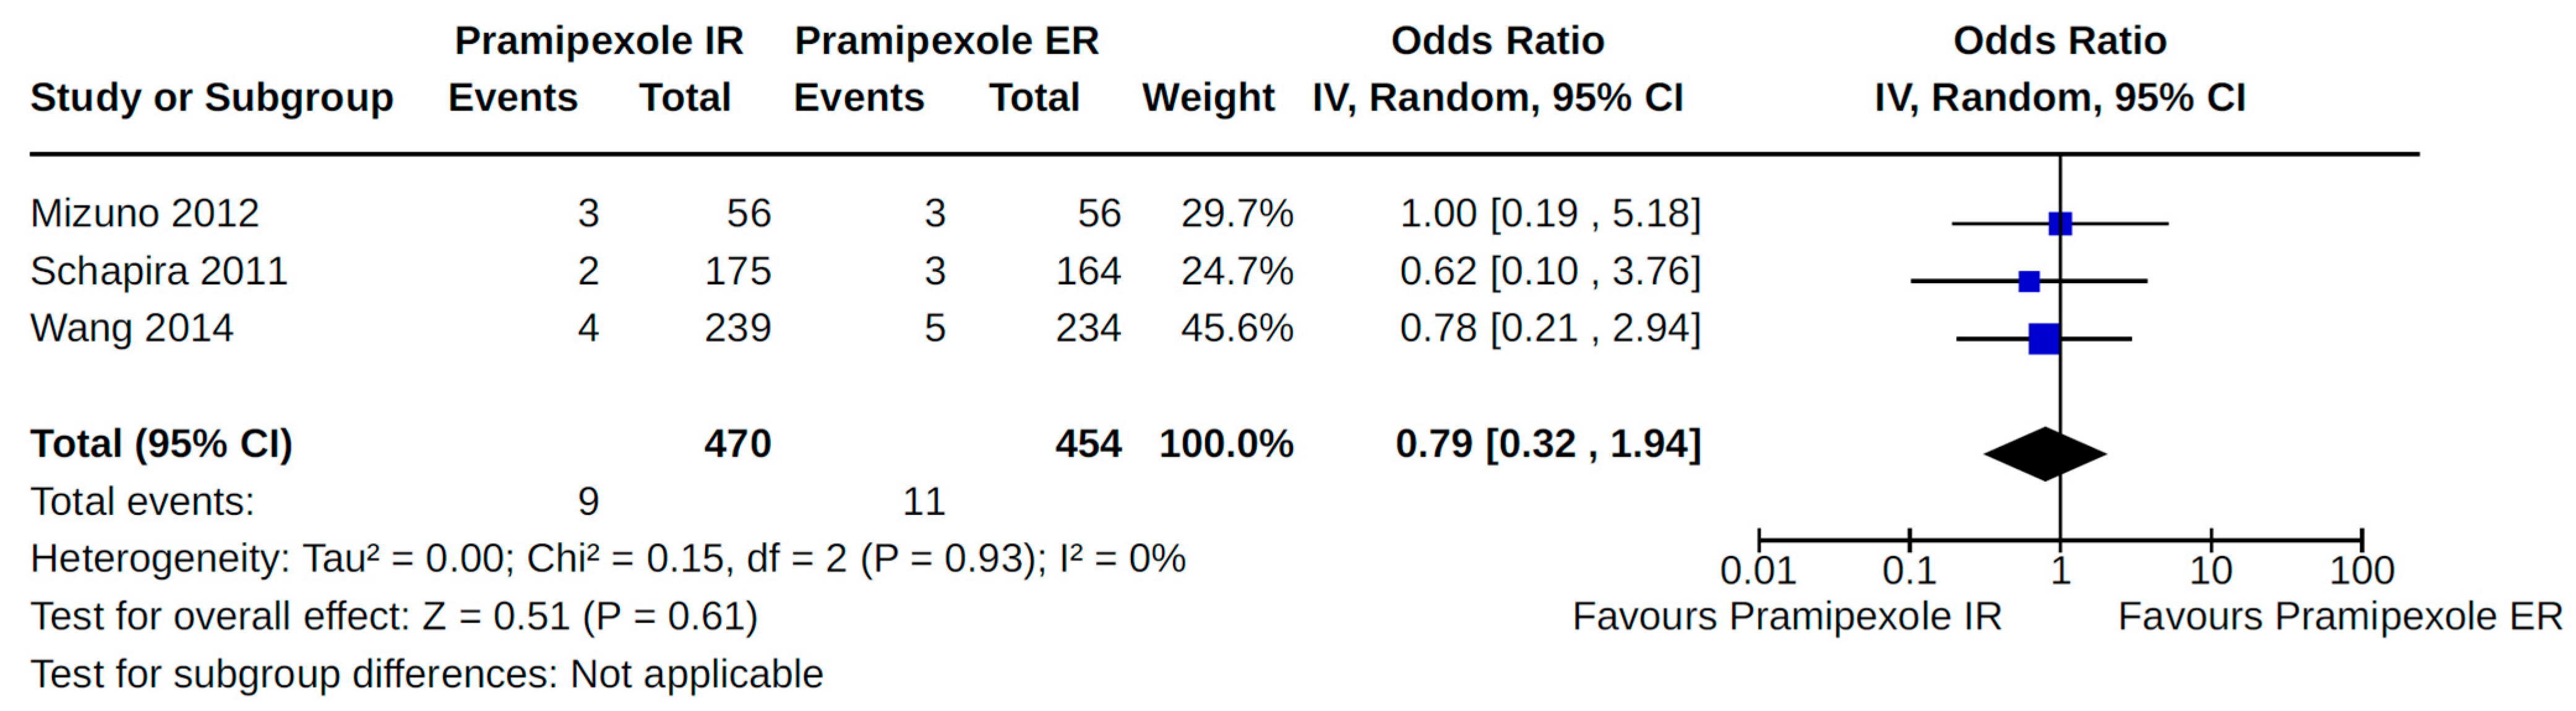Click the 'Test for overall effect' line
The height and width of the screenshot is (711, 2576).
click(x=394, y=617)
